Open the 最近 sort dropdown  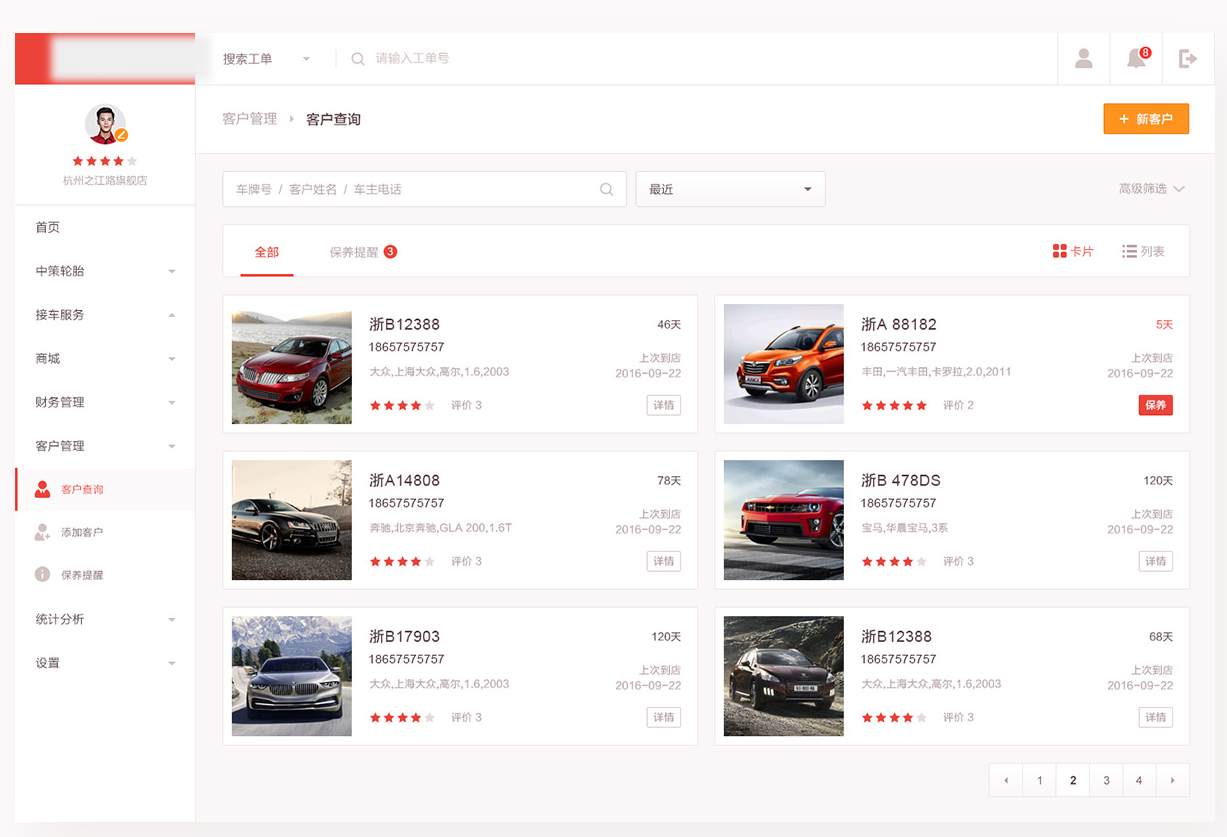pyautogui.click(x=730, y=189)
